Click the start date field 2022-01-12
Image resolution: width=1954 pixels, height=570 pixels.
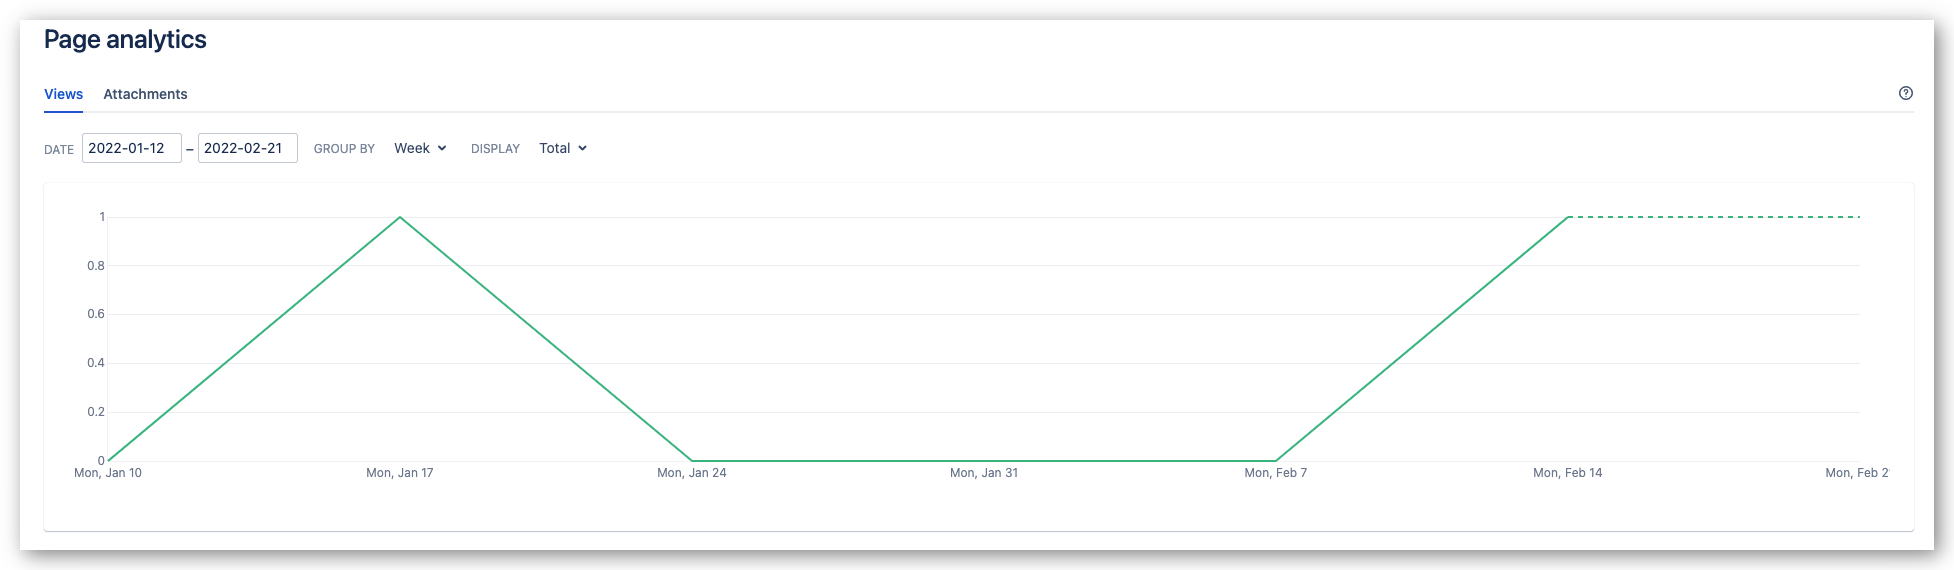[132, 148]
